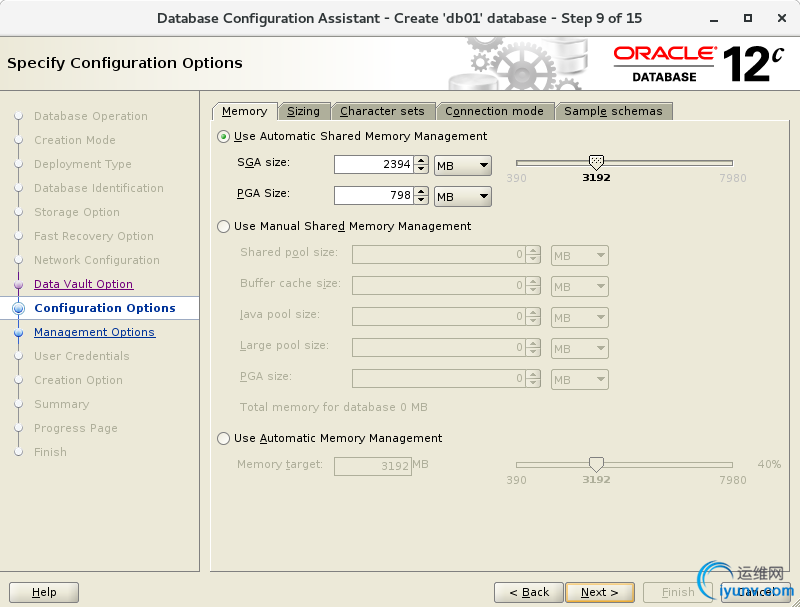
Task: Open the Sample schemas tab
Action: click(x=613, y=111)
